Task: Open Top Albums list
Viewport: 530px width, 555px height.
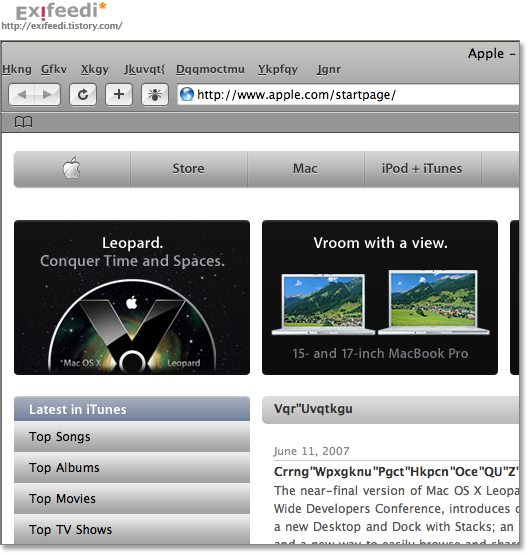Action: point(132,468)
